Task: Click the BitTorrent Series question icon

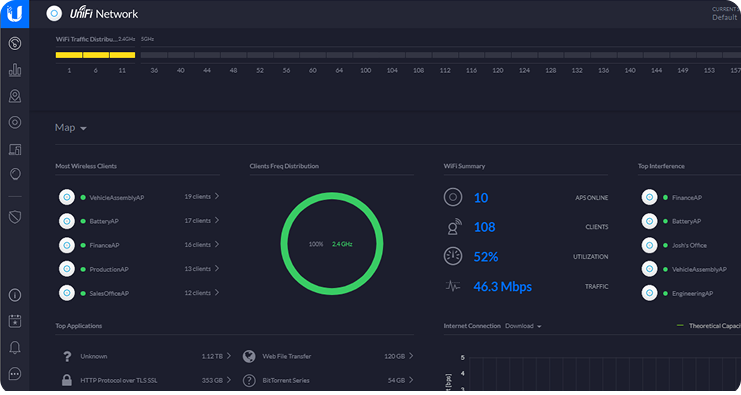Action: click(249, 380)
